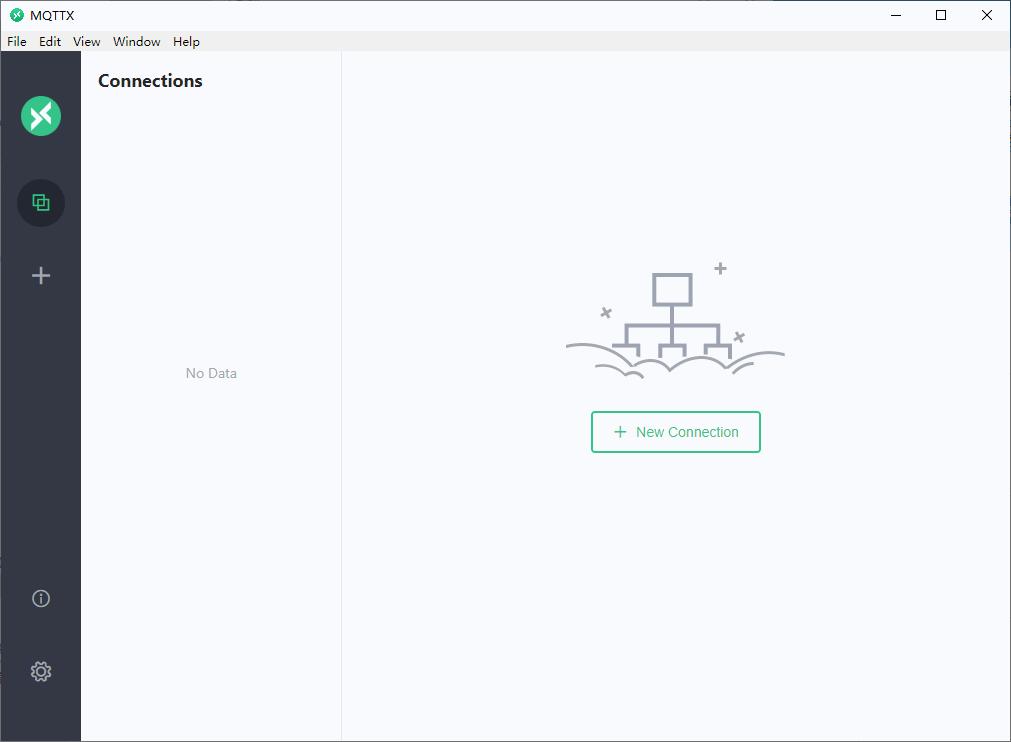Click the MQTTX app icon in title bar

pos(17,15)
